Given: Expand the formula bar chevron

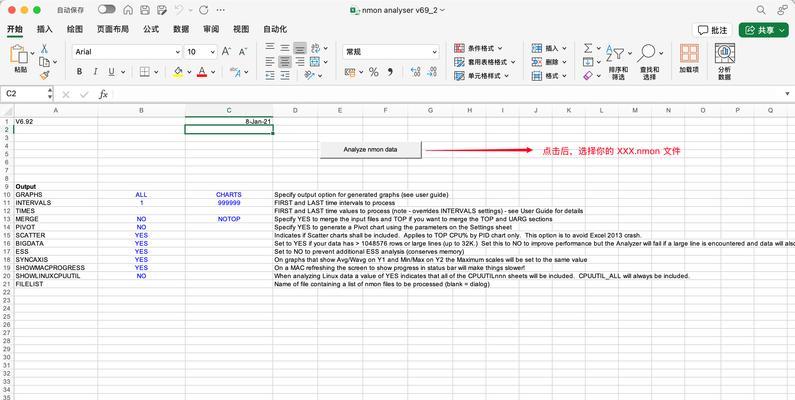Looking at the screenshot, I should 787,94.
